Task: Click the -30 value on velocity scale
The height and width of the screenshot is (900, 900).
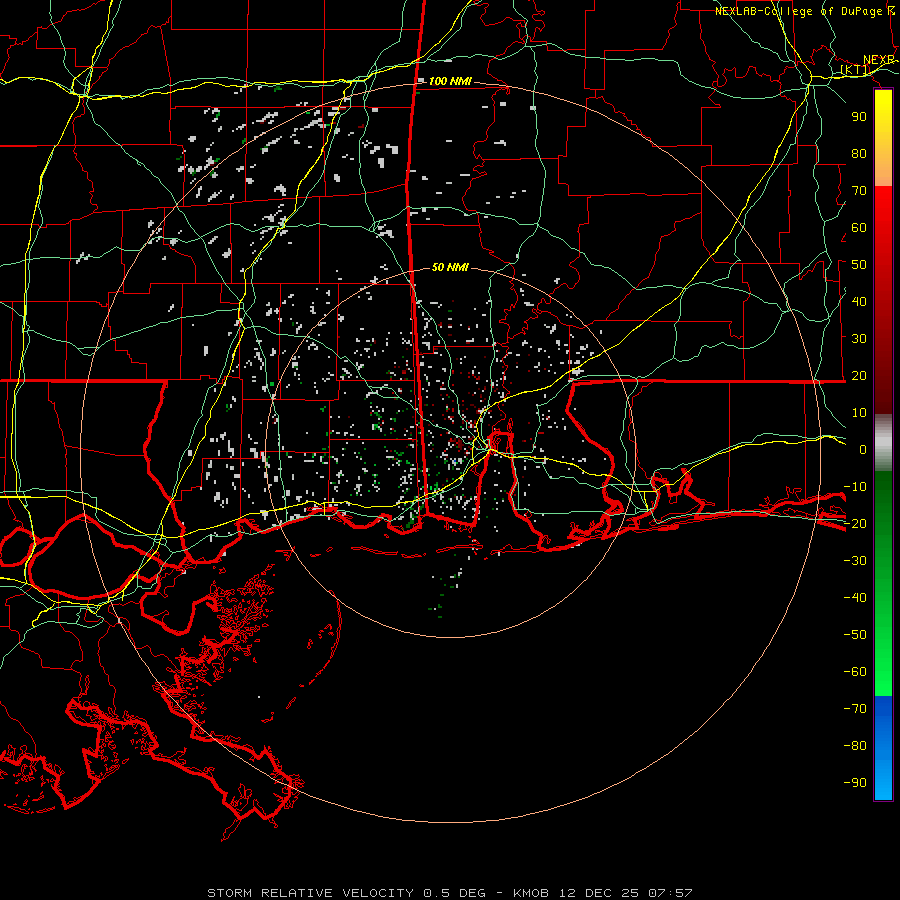Action: pyautogui.click(x=855, y=561)
